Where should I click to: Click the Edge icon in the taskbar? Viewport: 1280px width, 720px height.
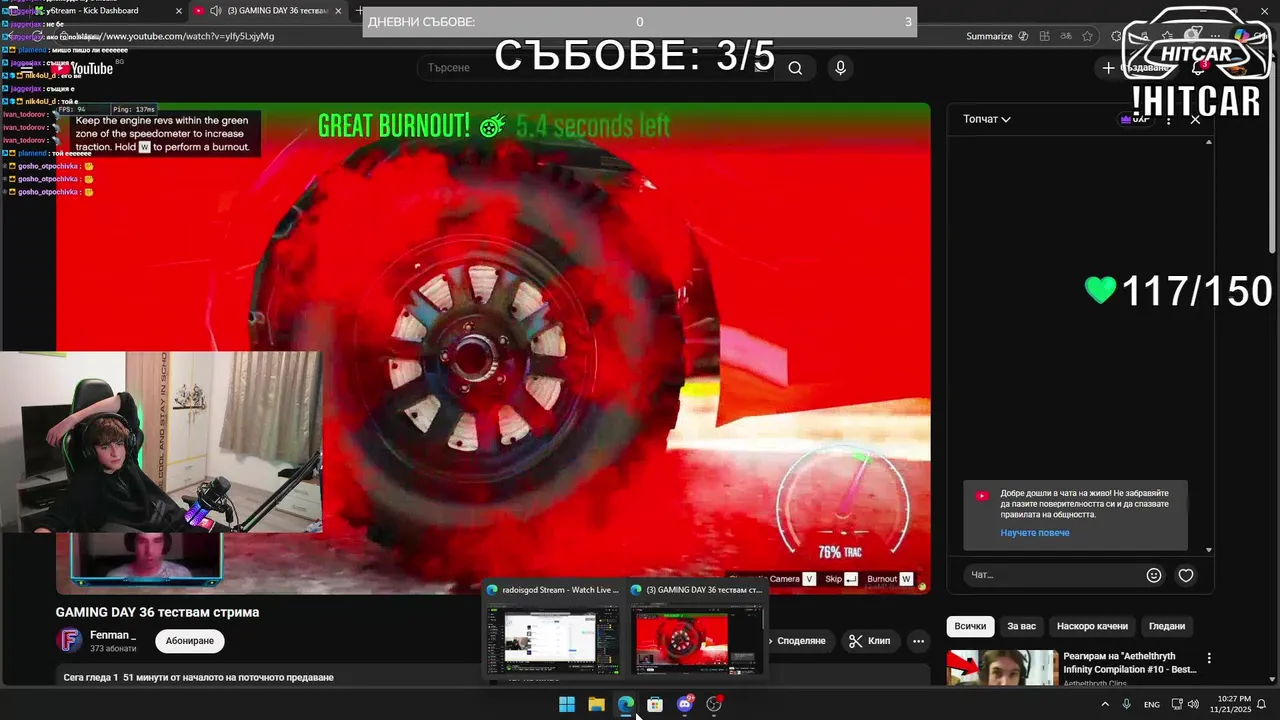point(626,704)
